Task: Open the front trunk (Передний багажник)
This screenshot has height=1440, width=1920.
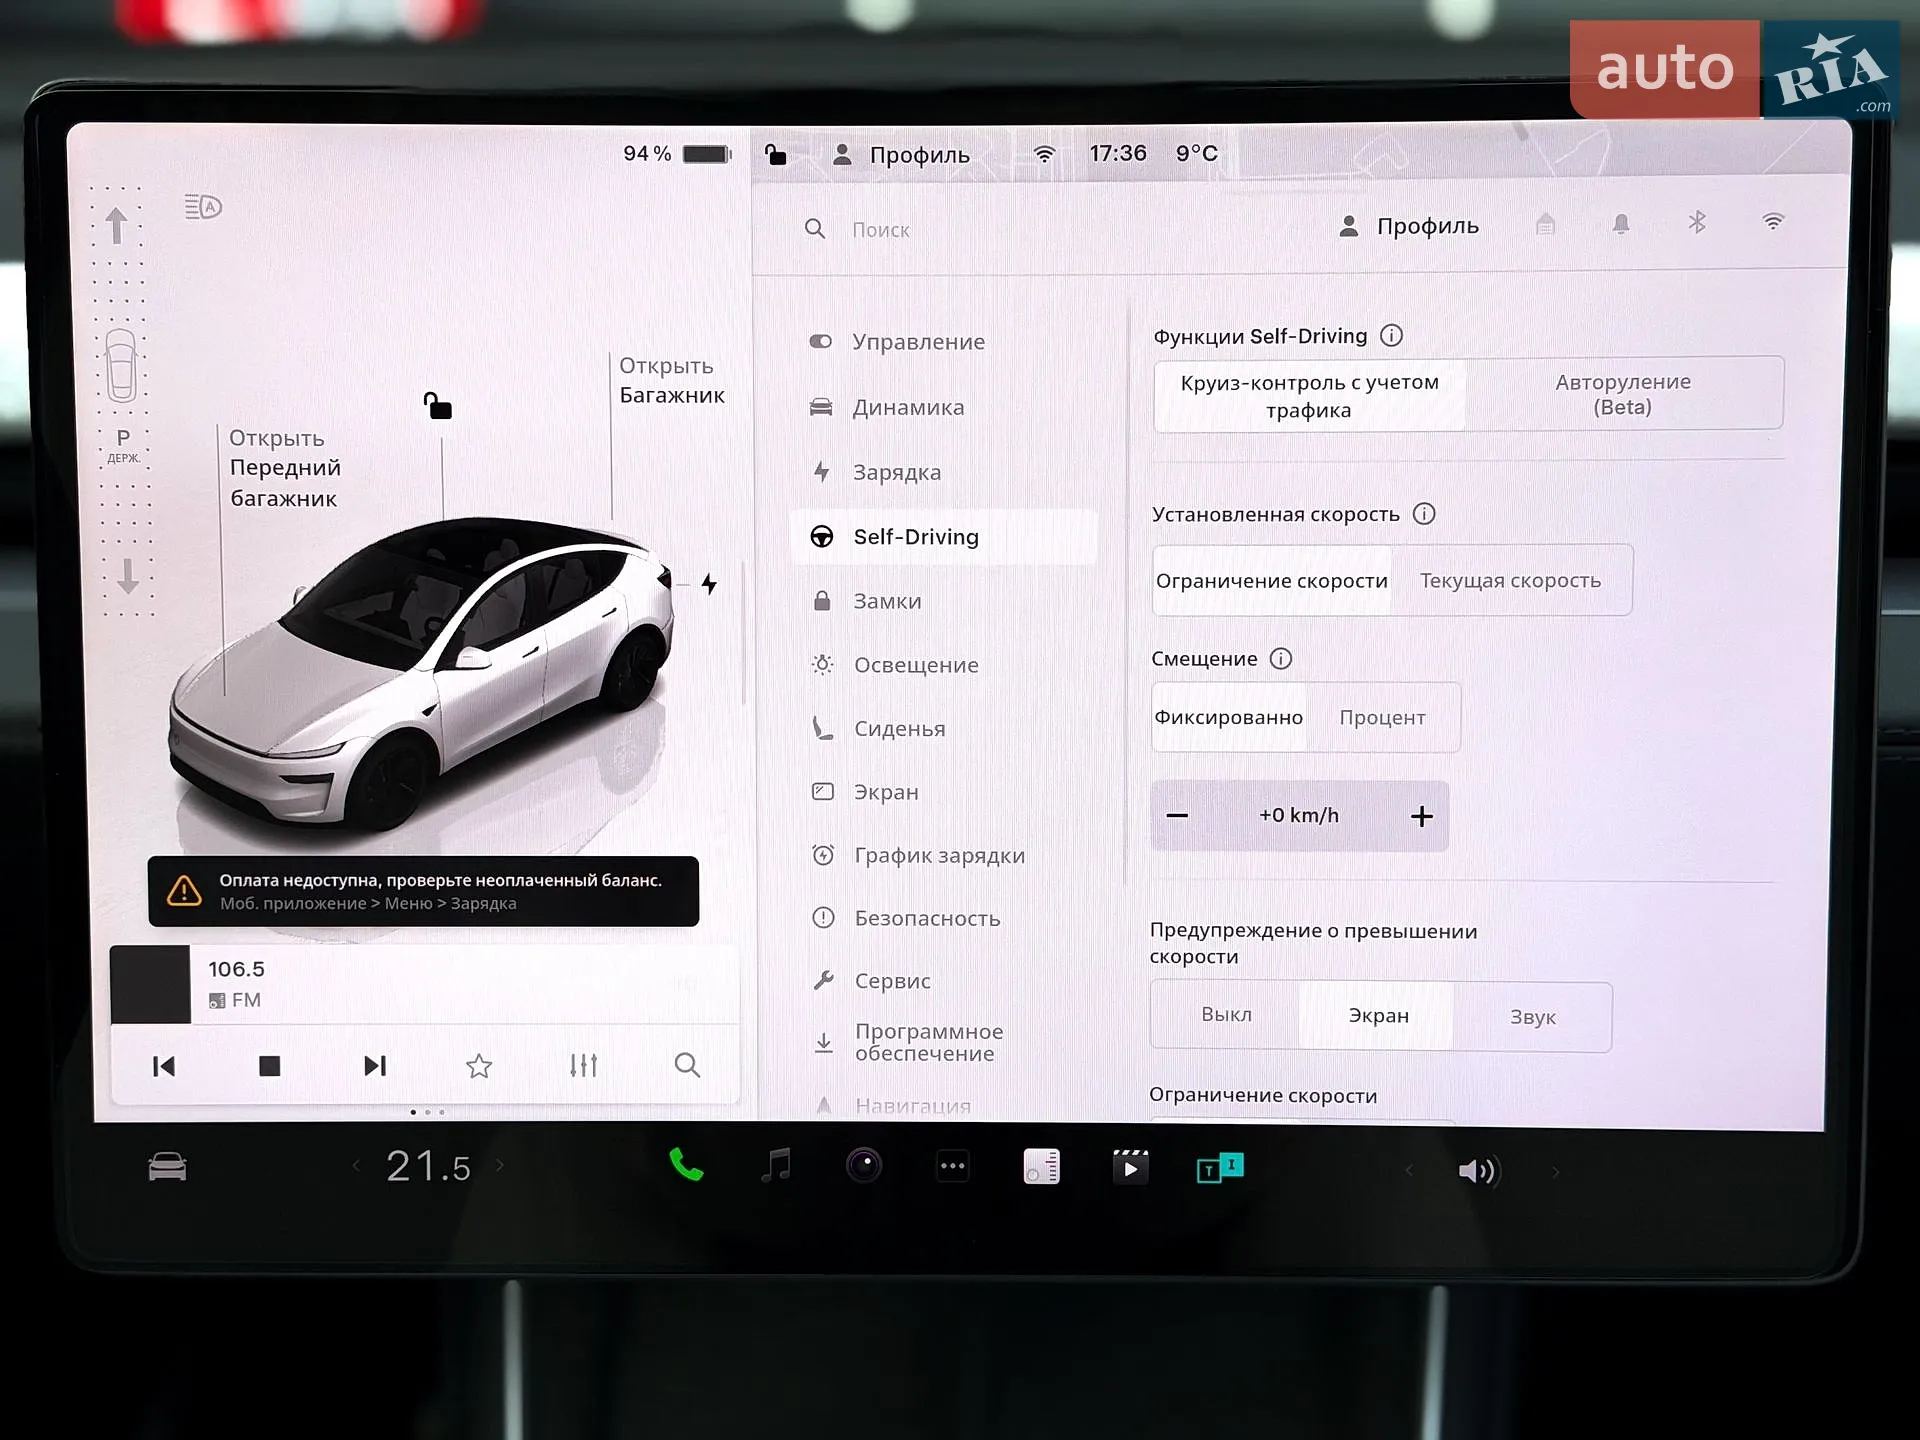Action: (285, 468)
